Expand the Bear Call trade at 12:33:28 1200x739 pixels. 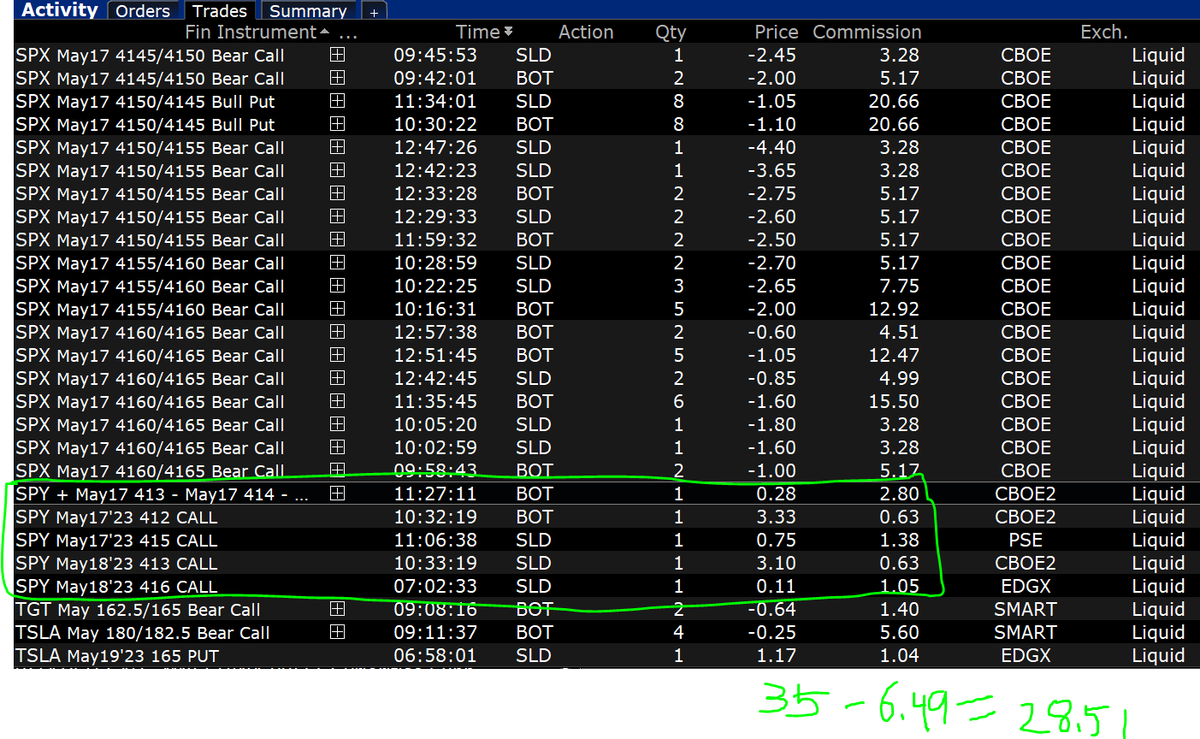337,194
